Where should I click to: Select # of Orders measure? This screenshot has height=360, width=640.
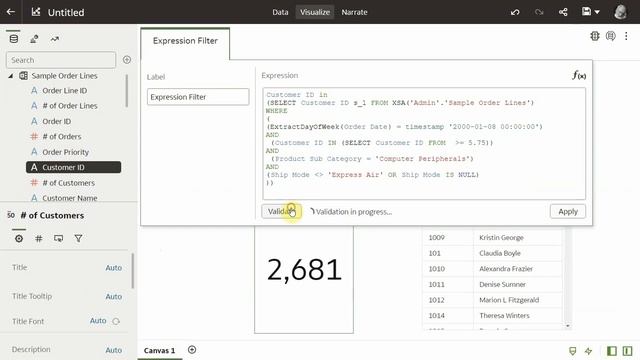click(x=62, y=136)
